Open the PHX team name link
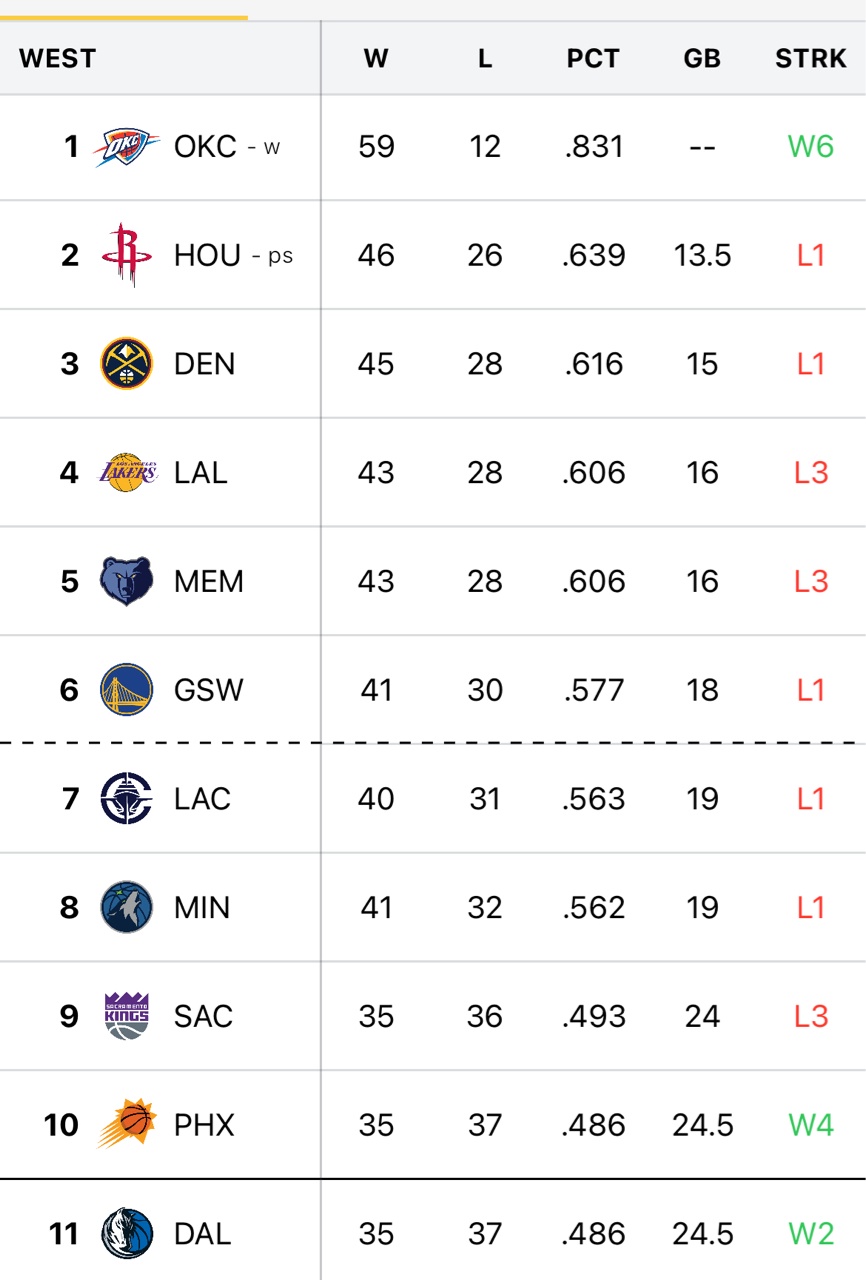866x1280 pixels. click(x=204, y=1125)
